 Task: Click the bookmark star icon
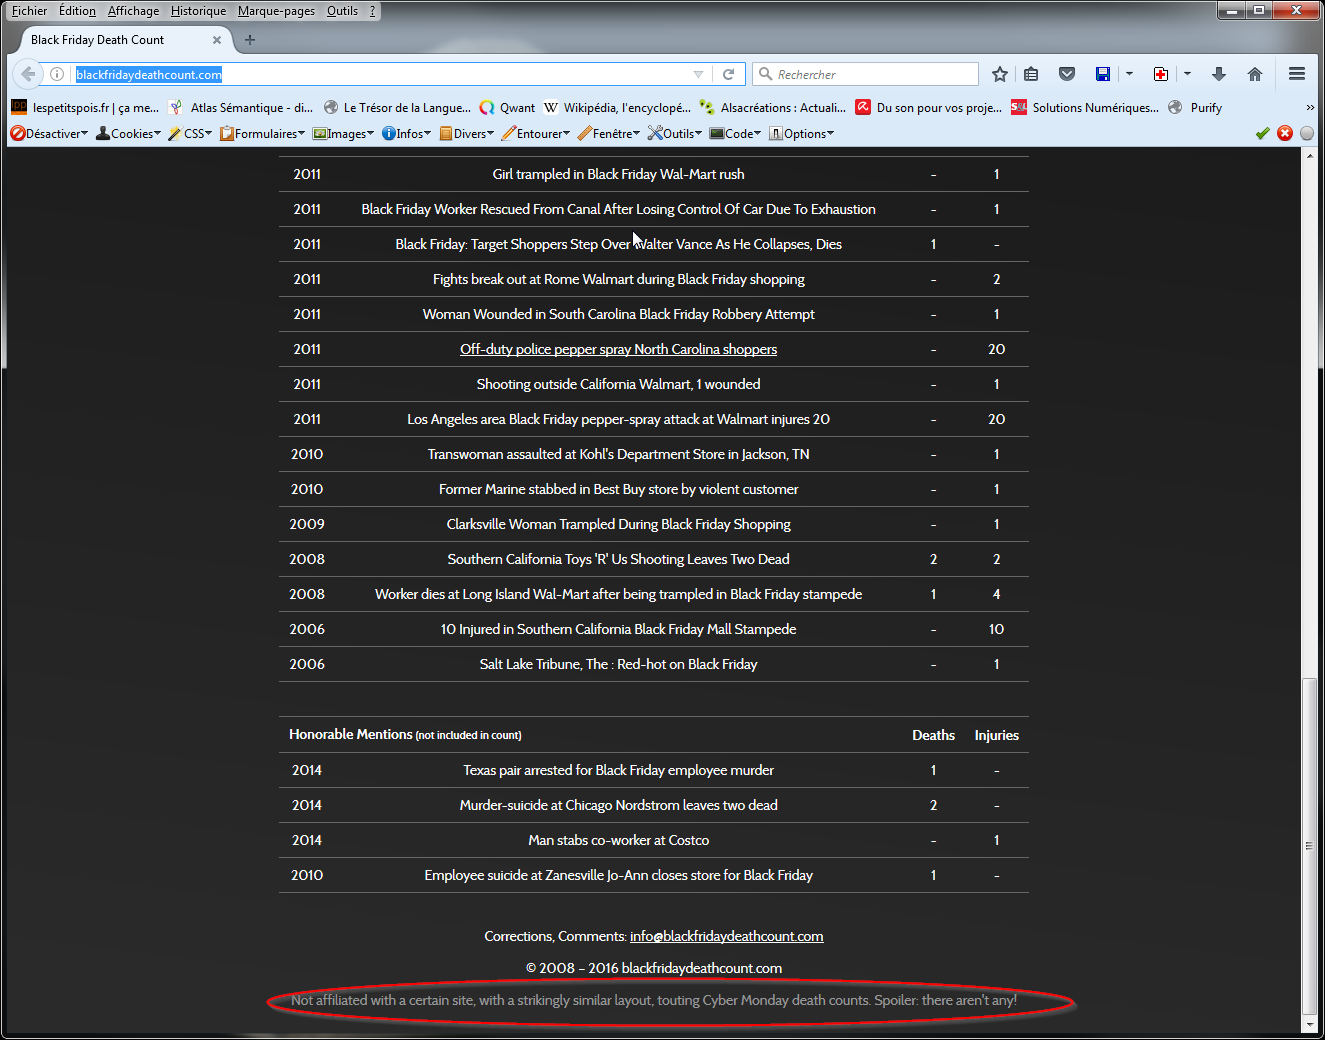point(999,74)
